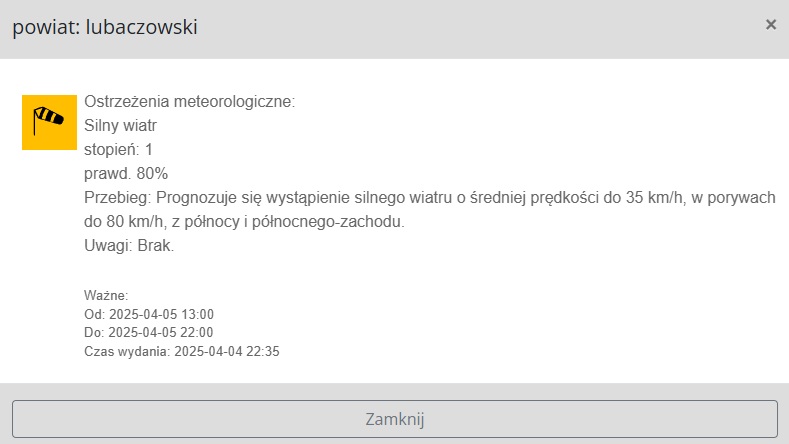Click the "prawd. 80%" probability line
The width and height of the screenshot is (789, 444).
(x=125, y=174)
